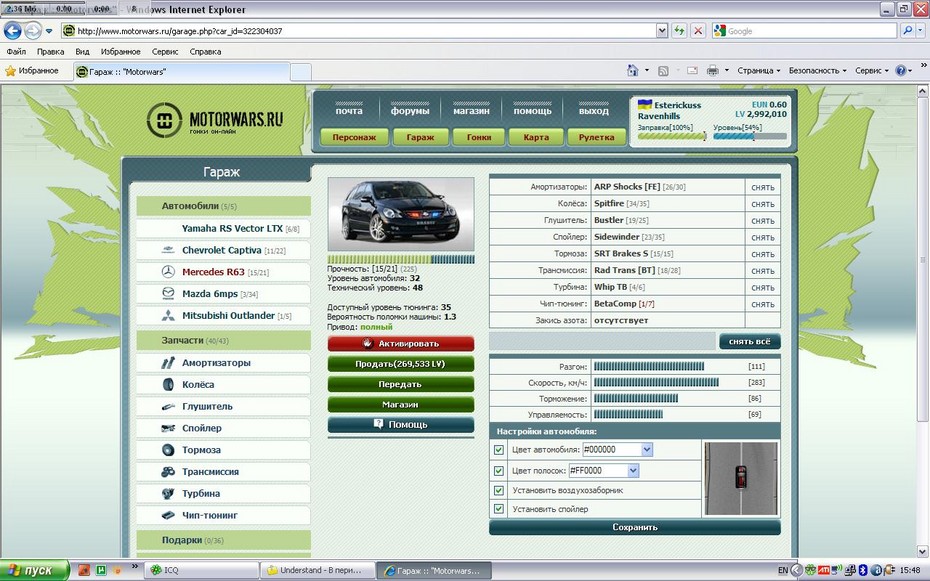Click the search magnifier icon
The image size is (930, 581).
click(907, 31)
